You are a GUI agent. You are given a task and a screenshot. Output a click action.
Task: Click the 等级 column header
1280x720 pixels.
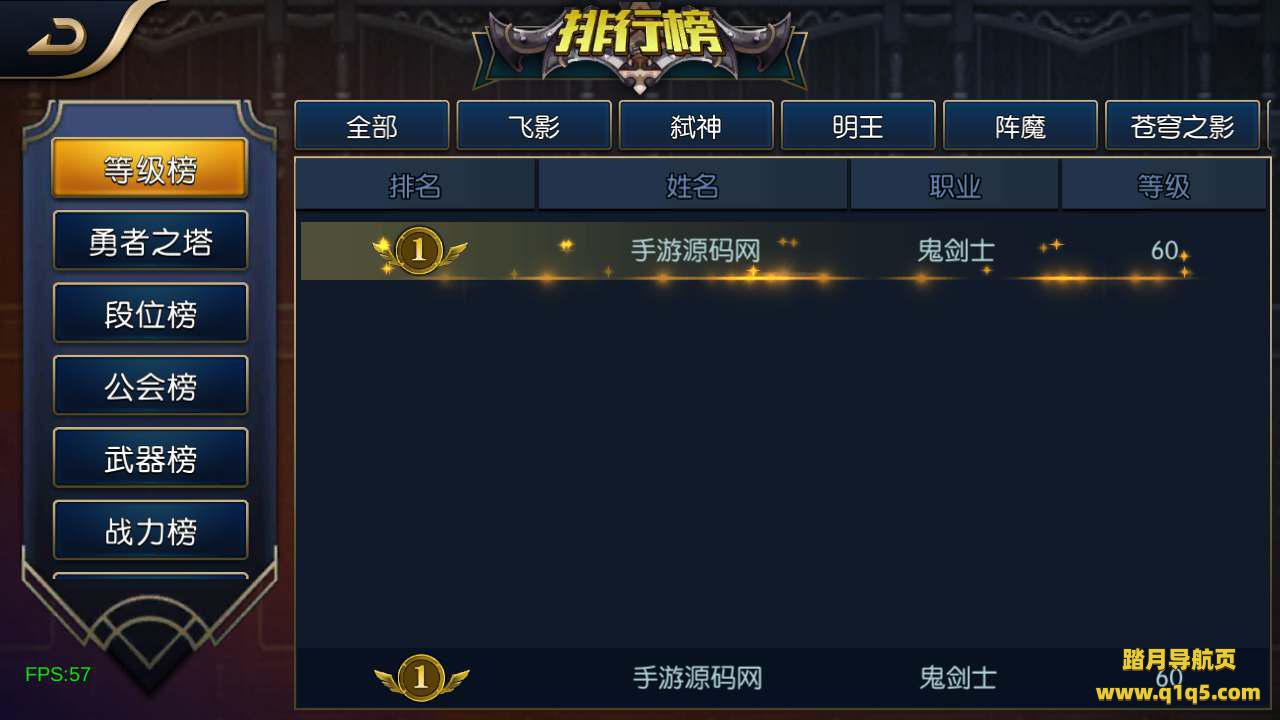coord(1164,185)
